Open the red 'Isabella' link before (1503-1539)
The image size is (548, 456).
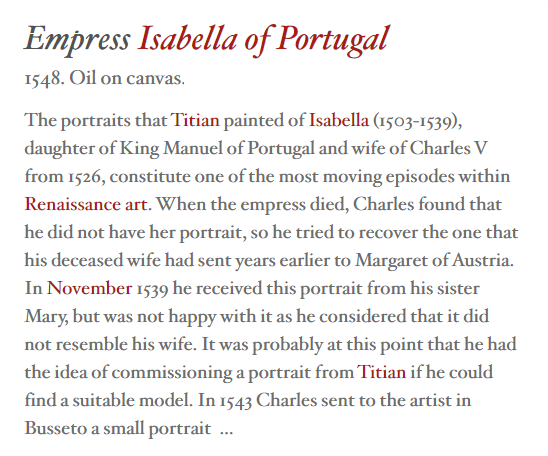pyautogui.click(x=339, y=120)
